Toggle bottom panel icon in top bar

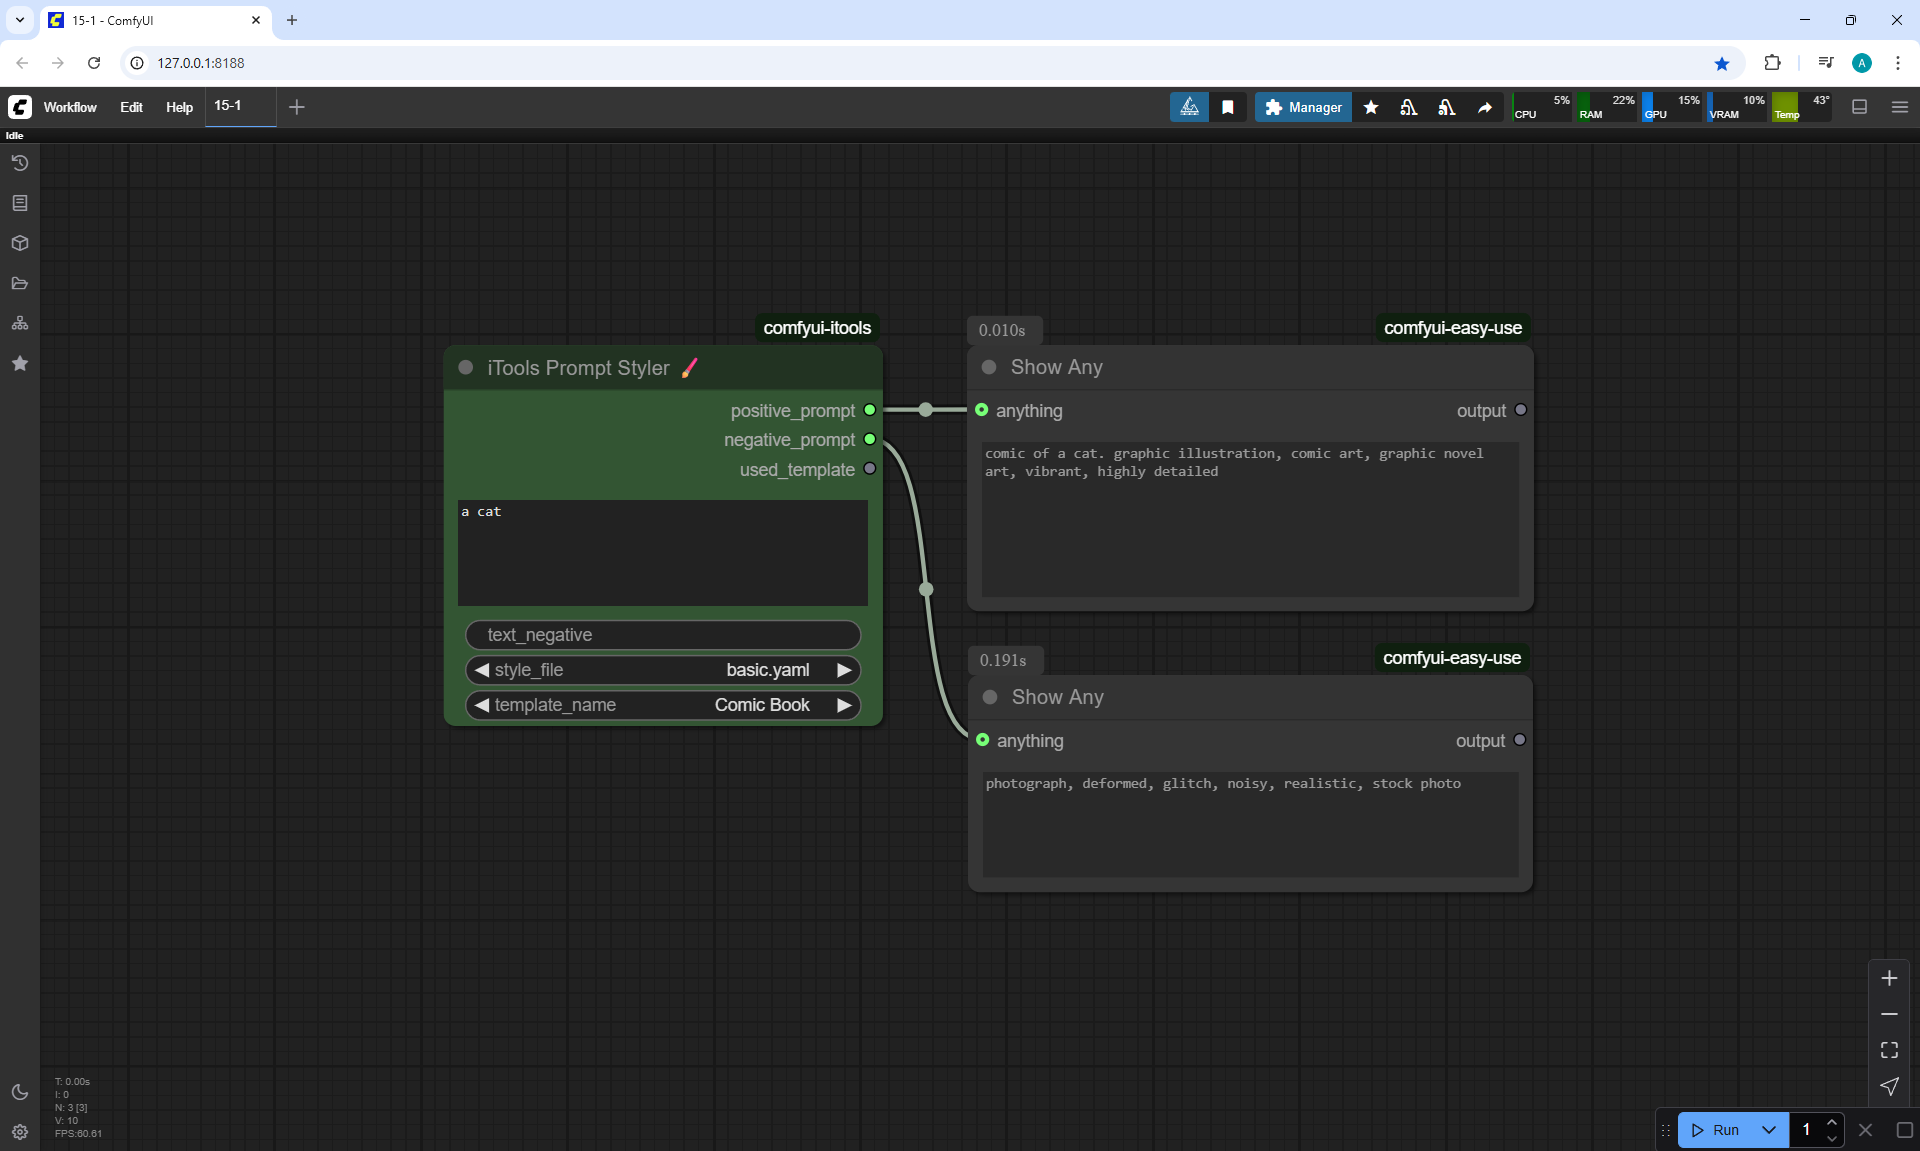1860,107
